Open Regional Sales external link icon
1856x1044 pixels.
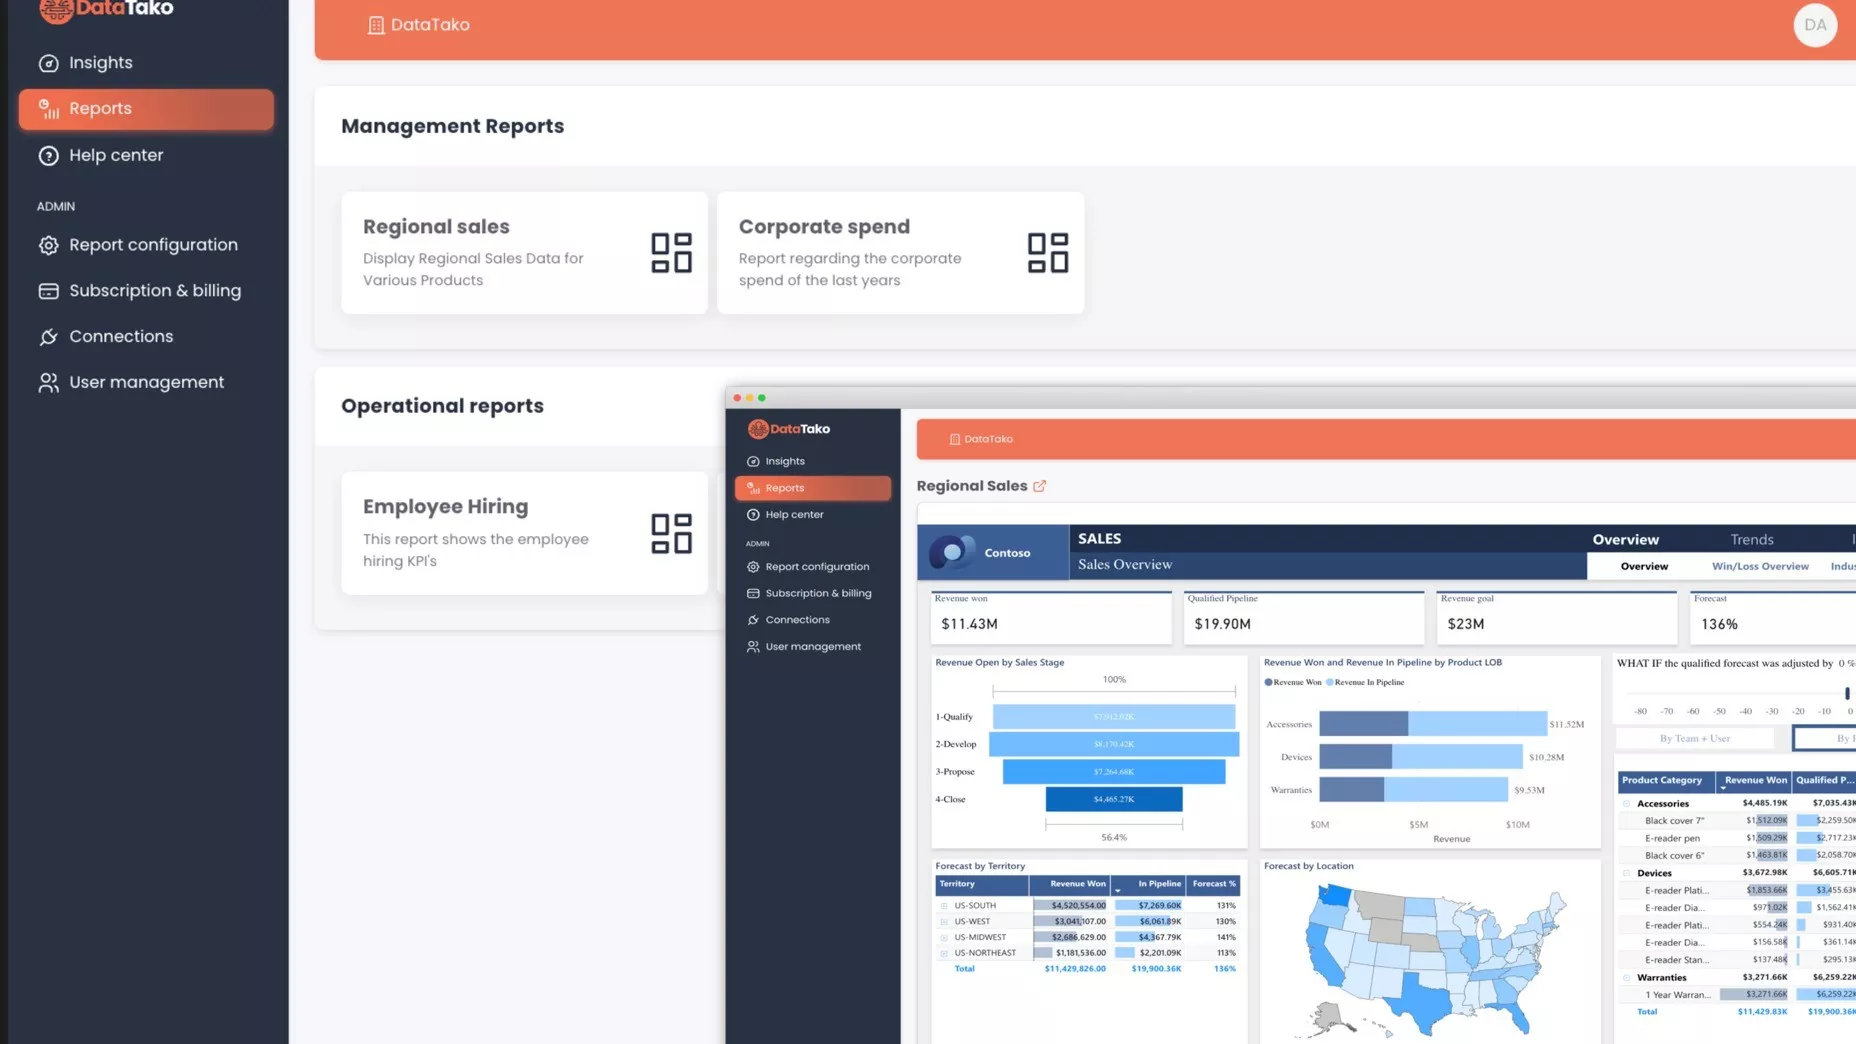click(x=1040, y=486)
